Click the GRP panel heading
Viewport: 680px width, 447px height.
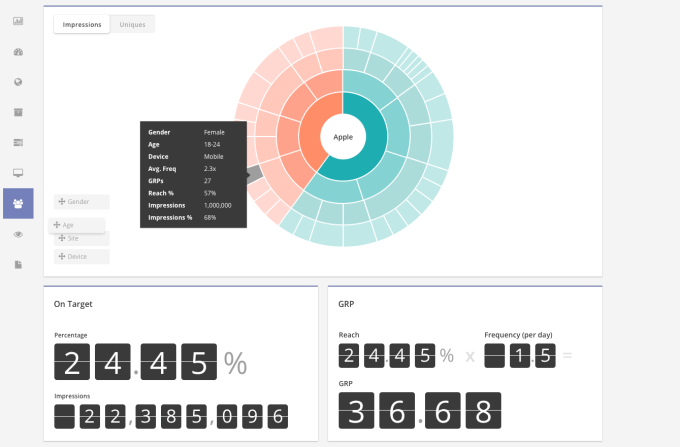pos(346,304)
